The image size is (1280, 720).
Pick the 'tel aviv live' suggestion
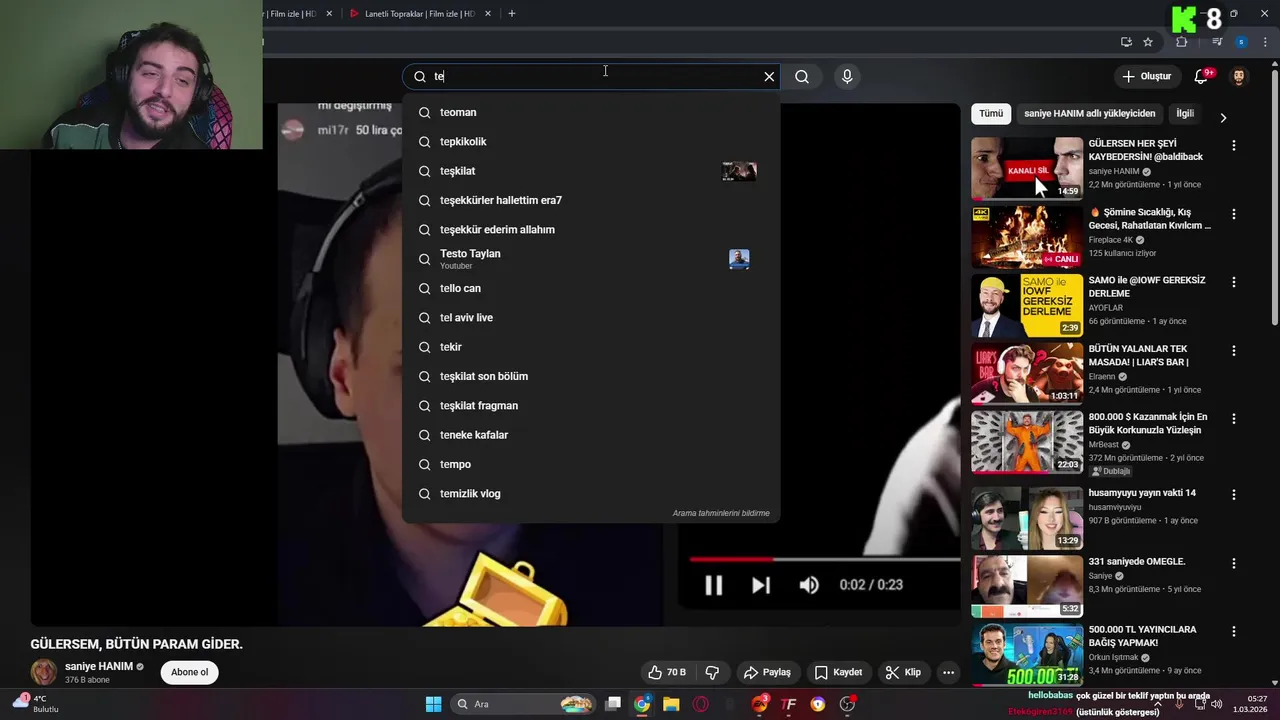[x=590, y=317]
